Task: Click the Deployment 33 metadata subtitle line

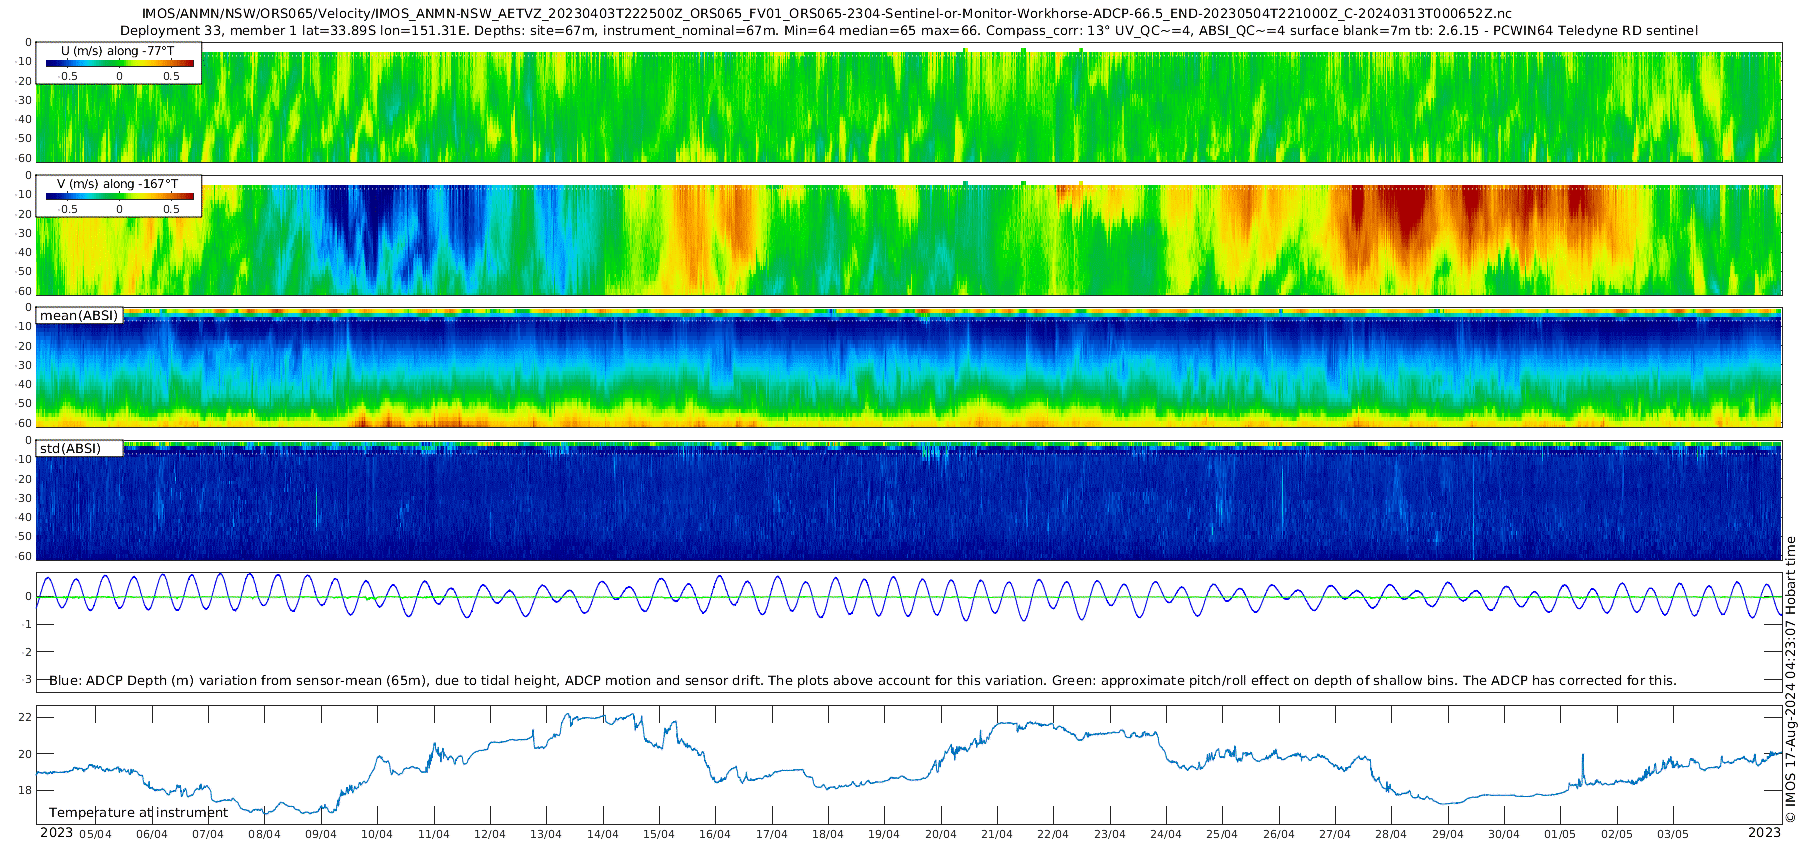Action: pos(909,30)
